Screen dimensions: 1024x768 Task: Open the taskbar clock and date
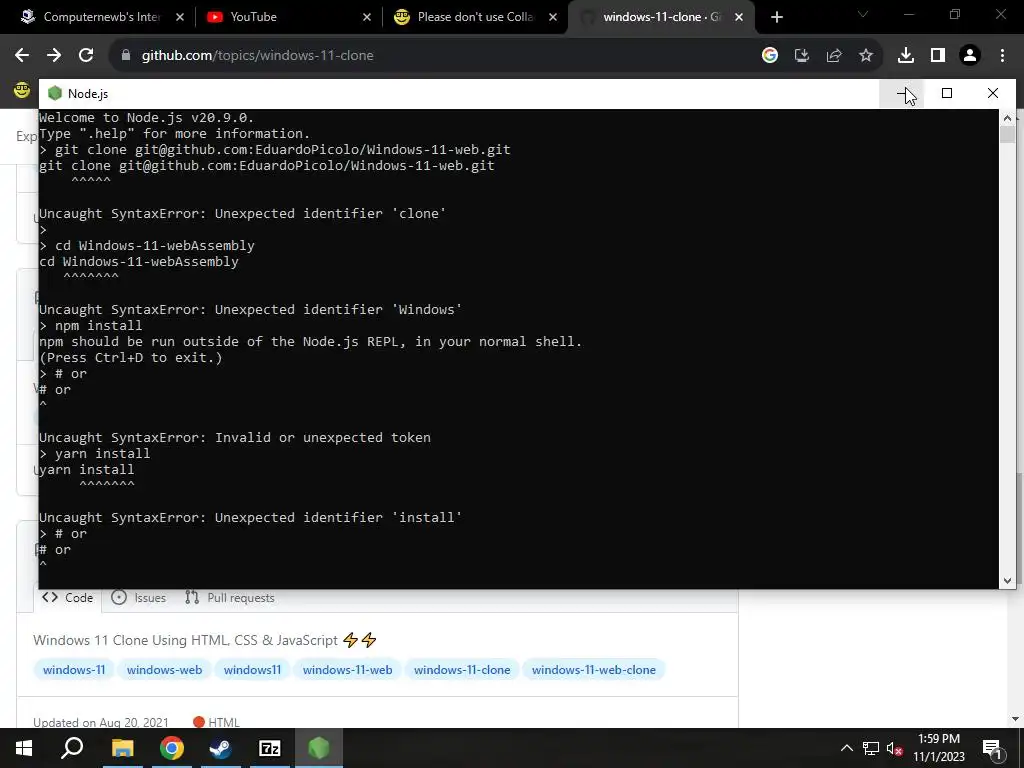[x=938, y=748]
